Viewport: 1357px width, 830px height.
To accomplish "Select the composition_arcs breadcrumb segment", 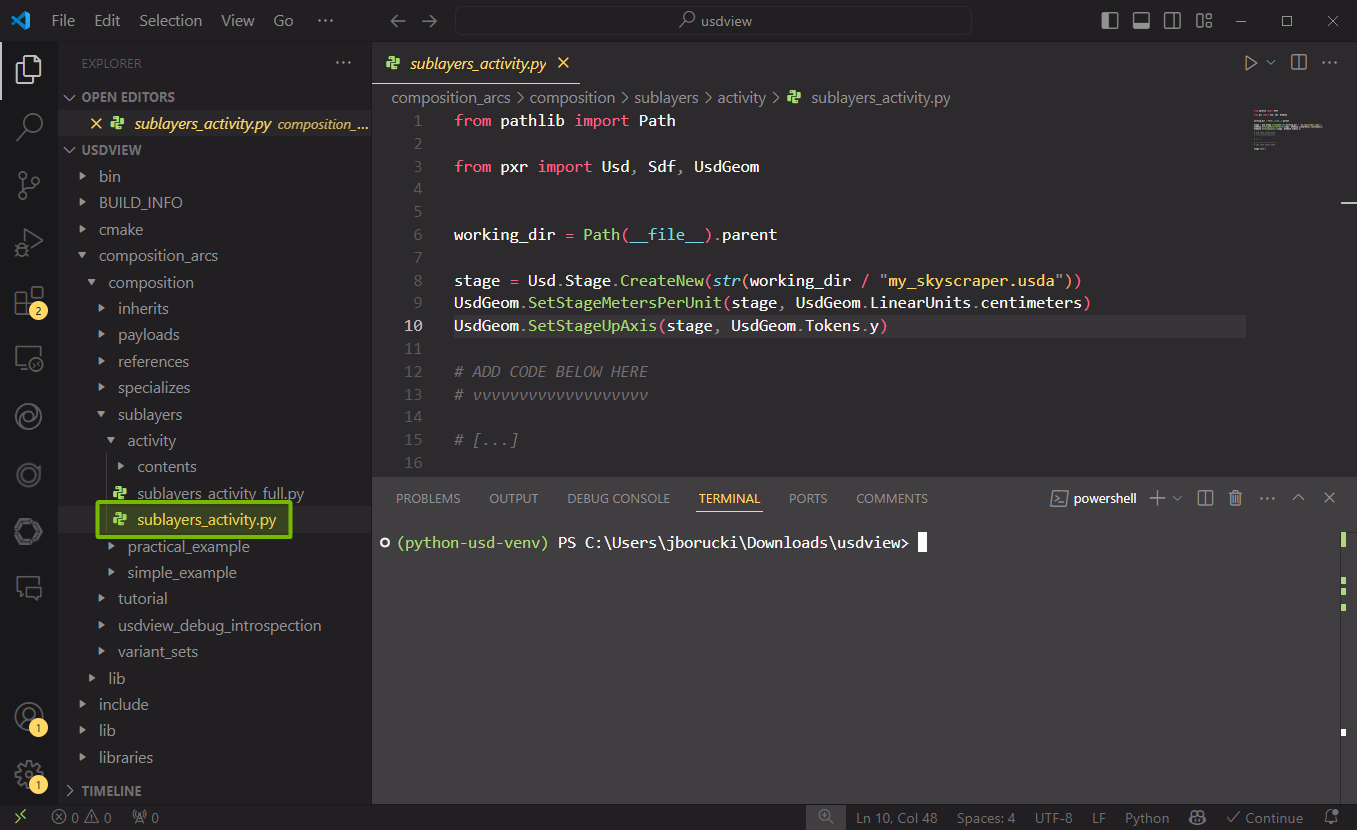I will [451, 97].
